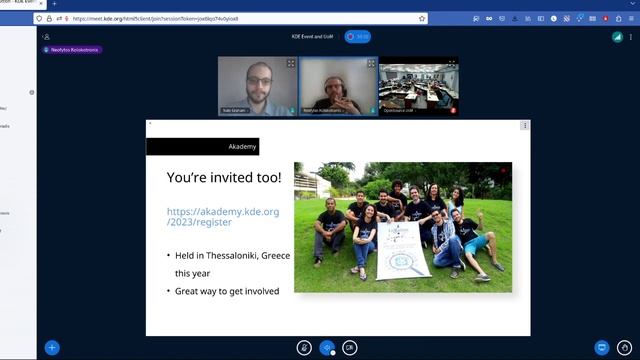Close the current browser tab
The width and height of the screenshot is (640, 360).
point(41,3)
